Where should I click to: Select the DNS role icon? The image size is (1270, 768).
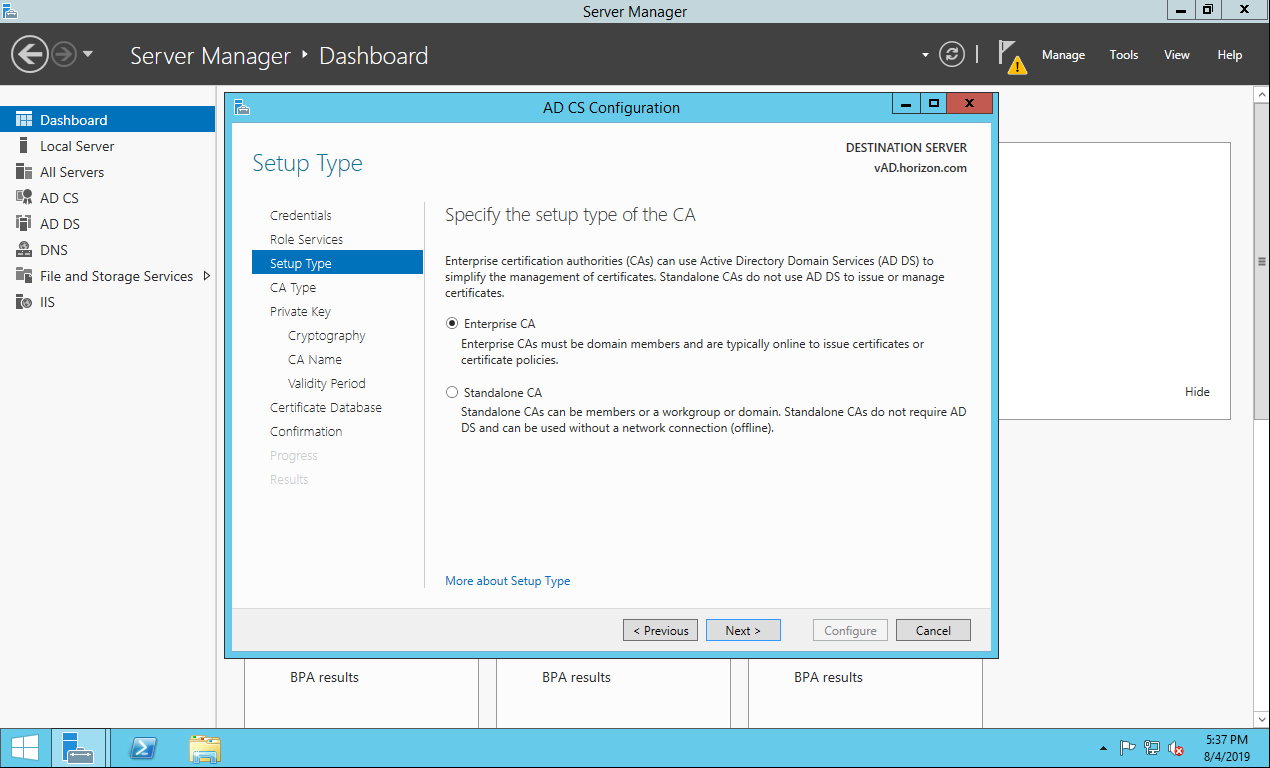pyautogui.click(x=23, y=250)
